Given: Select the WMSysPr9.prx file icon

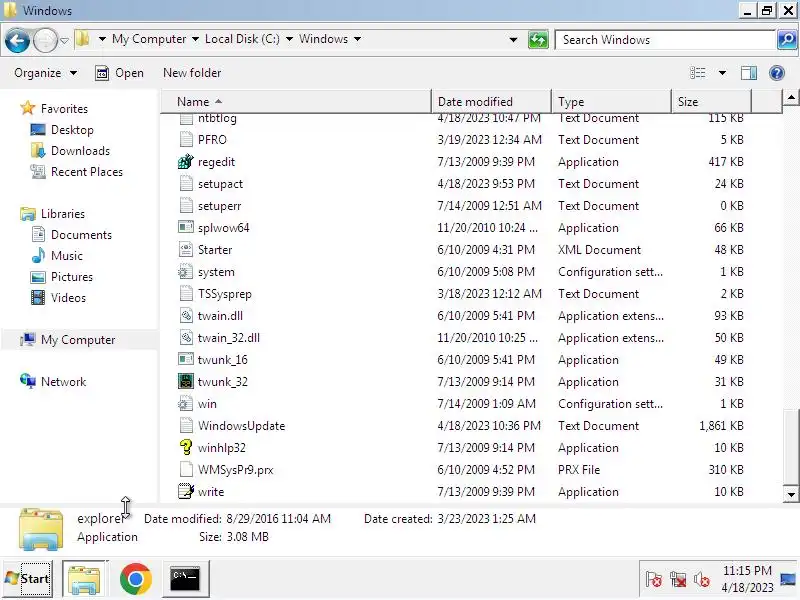Looking at the screenshot, I should 186,469.
